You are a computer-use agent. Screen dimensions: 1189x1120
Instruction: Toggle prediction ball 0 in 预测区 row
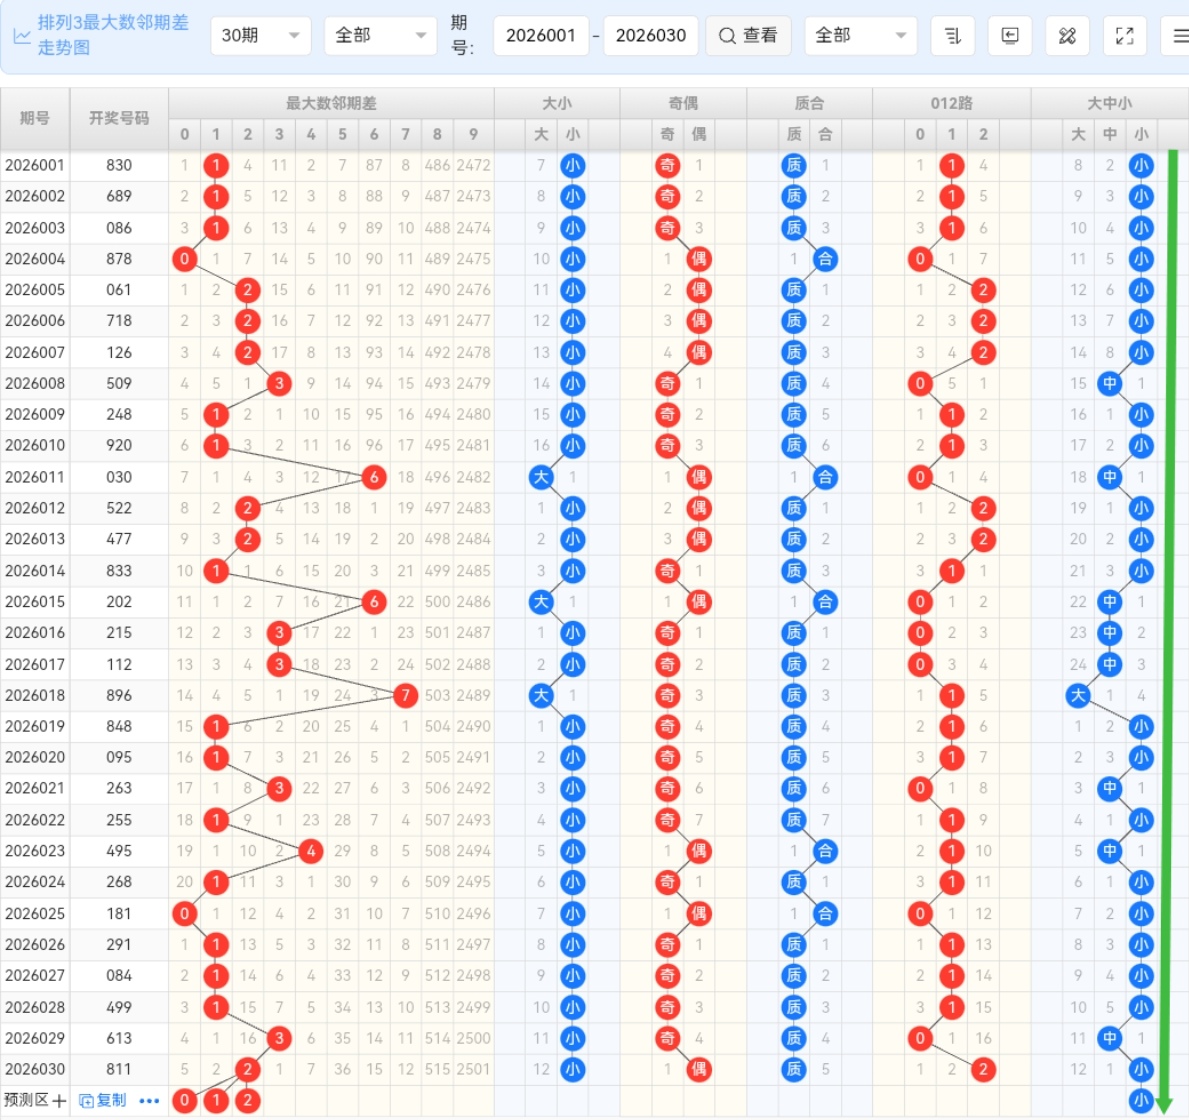(184, 1101)
